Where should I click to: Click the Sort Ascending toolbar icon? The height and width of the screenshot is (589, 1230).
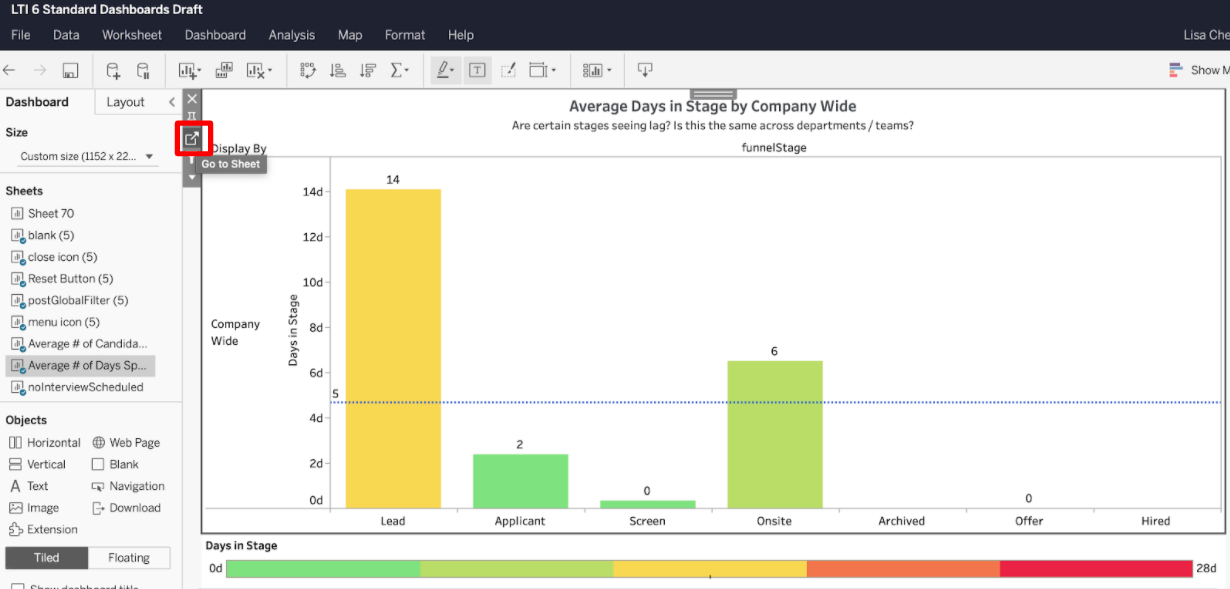tap(337, 70)
